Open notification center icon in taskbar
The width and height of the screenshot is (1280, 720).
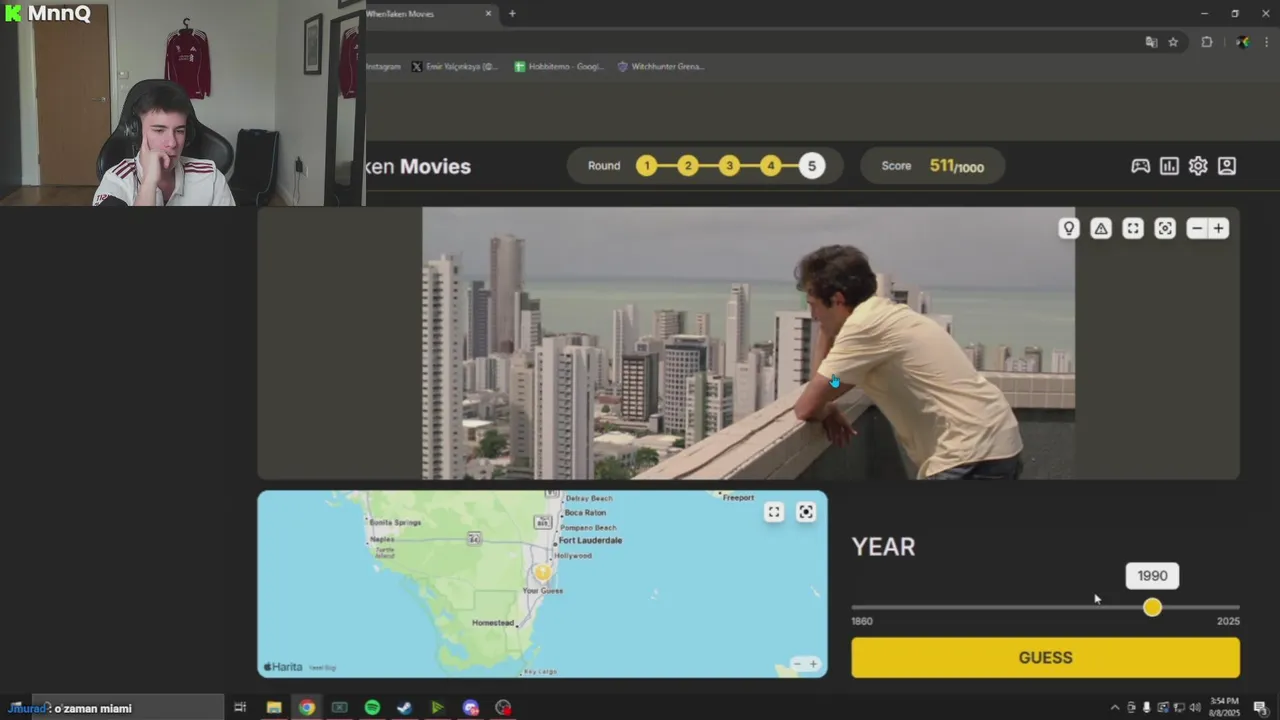[1260, 708]
